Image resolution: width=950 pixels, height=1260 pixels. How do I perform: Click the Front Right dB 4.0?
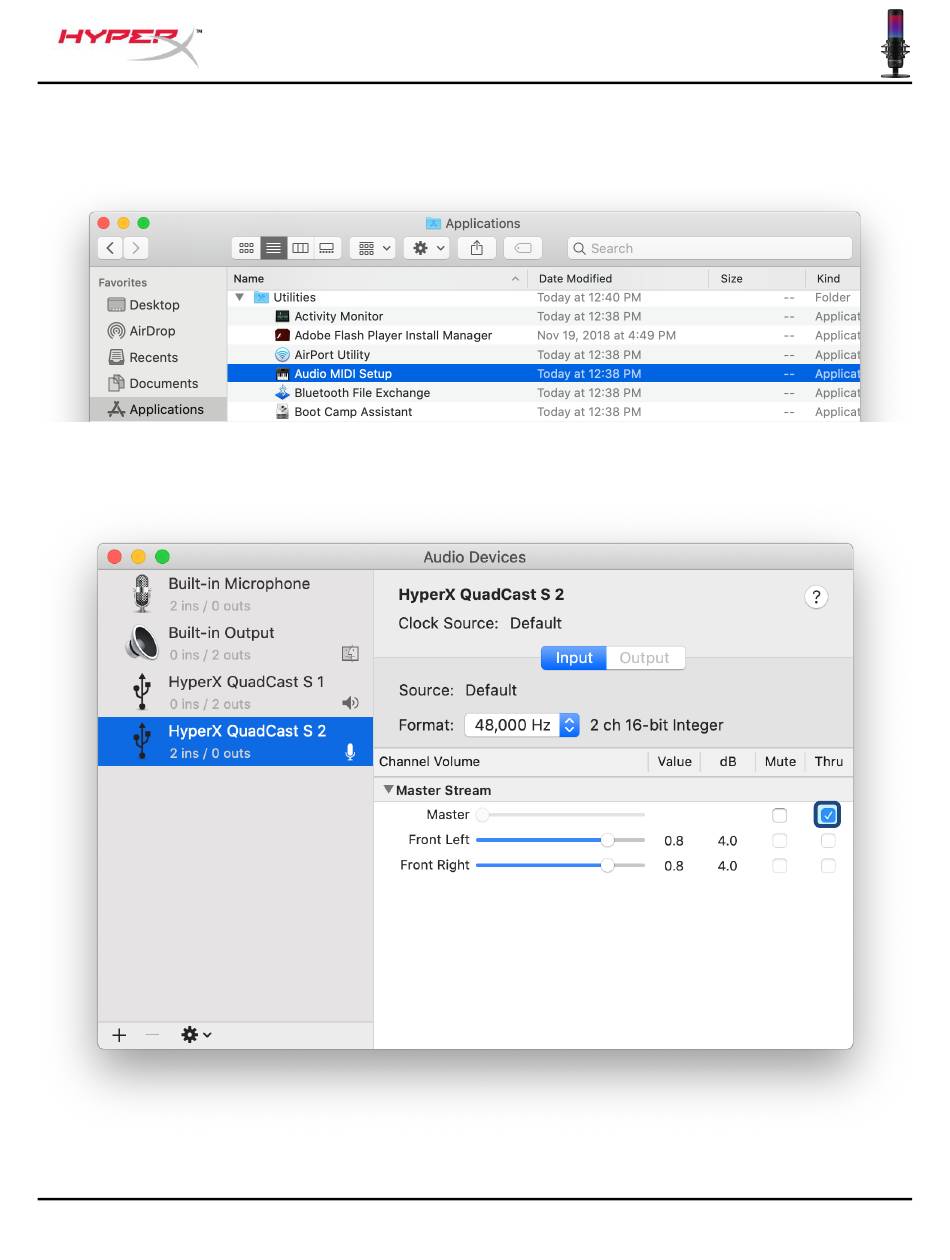pos(727,865)
